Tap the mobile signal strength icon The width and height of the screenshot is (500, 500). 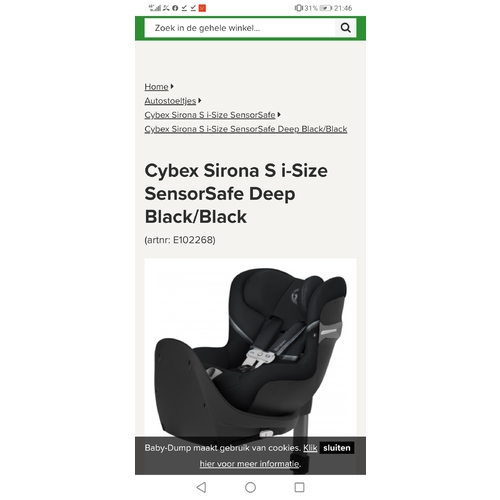[x=154, y=8]
